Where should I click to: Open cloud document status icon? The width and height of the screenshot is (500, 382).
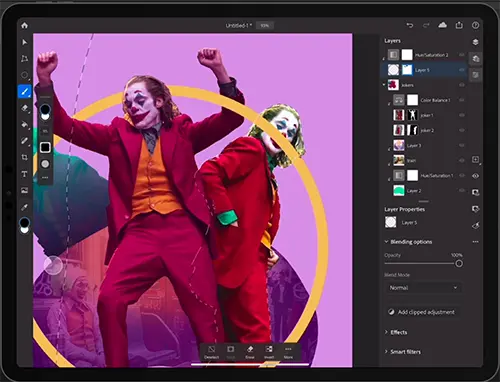[x=442, y=25]
